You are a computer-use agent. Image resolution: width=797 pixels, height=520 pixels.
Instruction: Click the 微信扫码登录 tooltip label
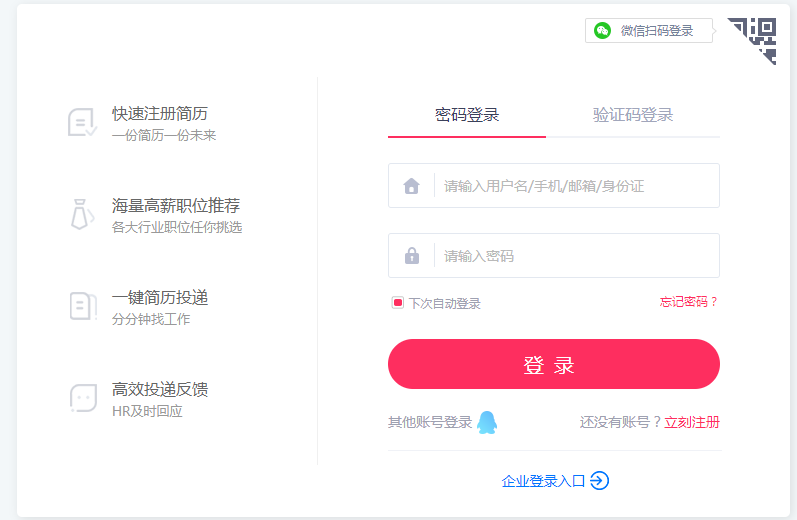click(657, 31)
